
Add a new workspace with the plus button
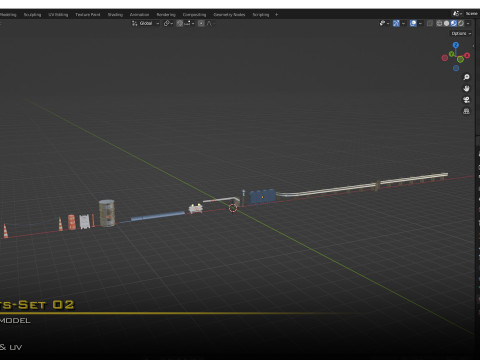coord(276,15)
